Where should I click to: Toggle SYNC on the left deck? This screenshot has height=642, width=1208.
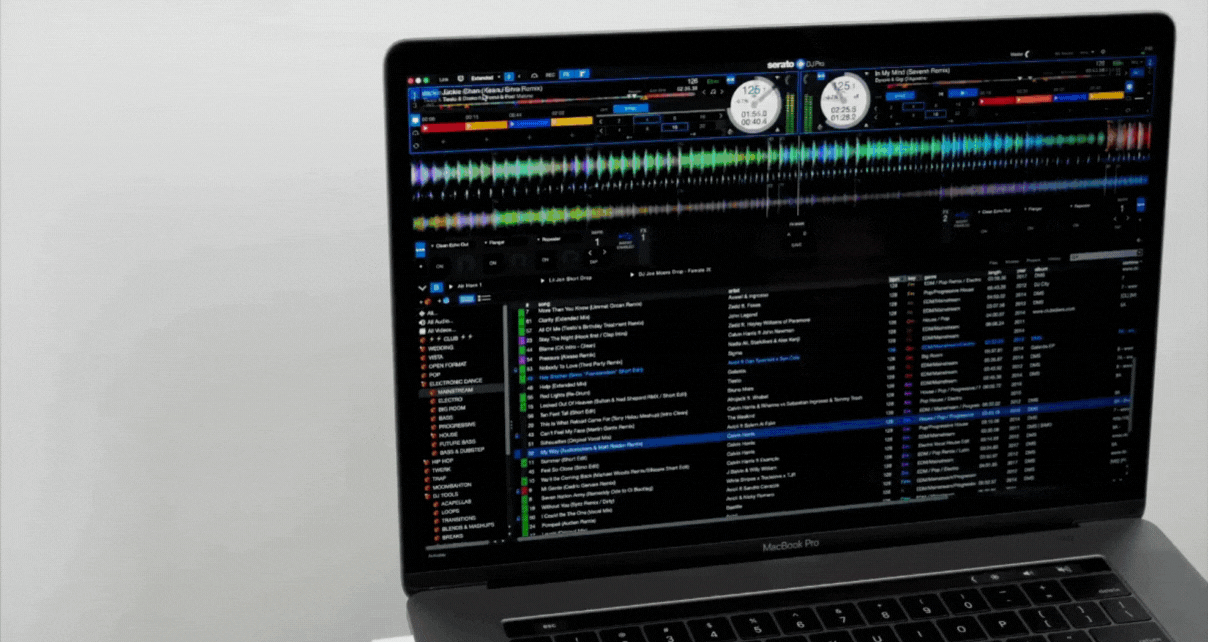click(x=630, y=108)
